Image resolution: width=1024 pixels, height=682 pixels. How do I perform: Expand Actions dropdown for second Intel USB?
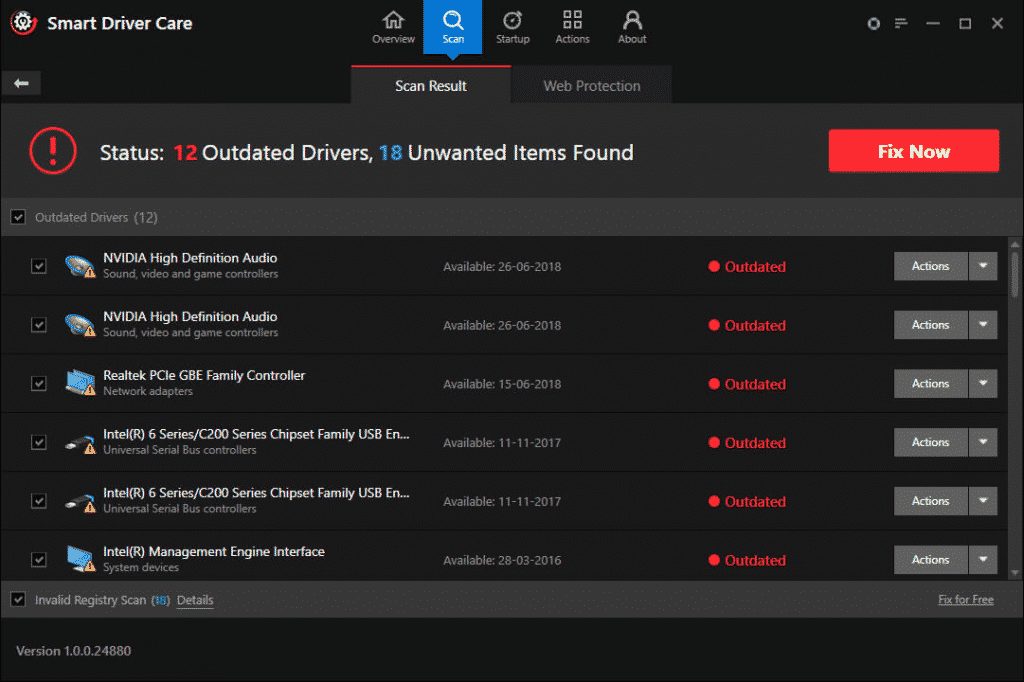coord(983,501)
